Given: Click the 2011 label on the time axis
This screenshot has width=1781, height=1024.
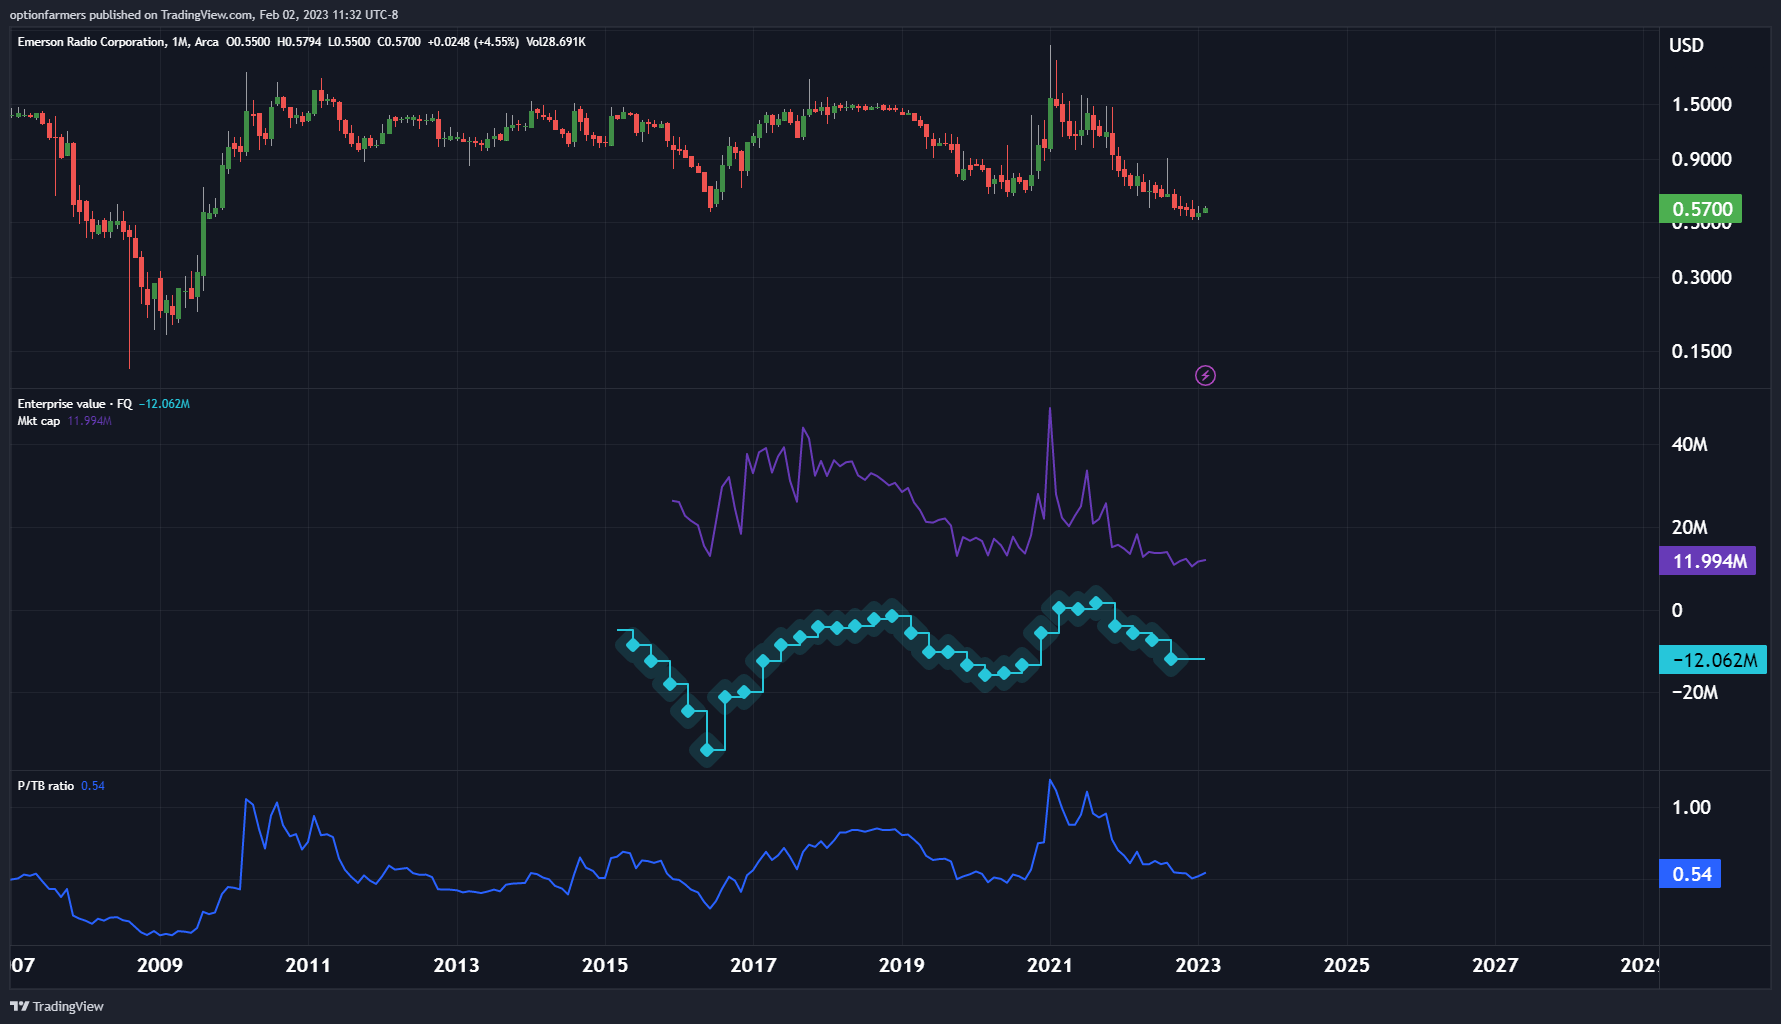Looking at the screenshot, I should coord(308,965).
